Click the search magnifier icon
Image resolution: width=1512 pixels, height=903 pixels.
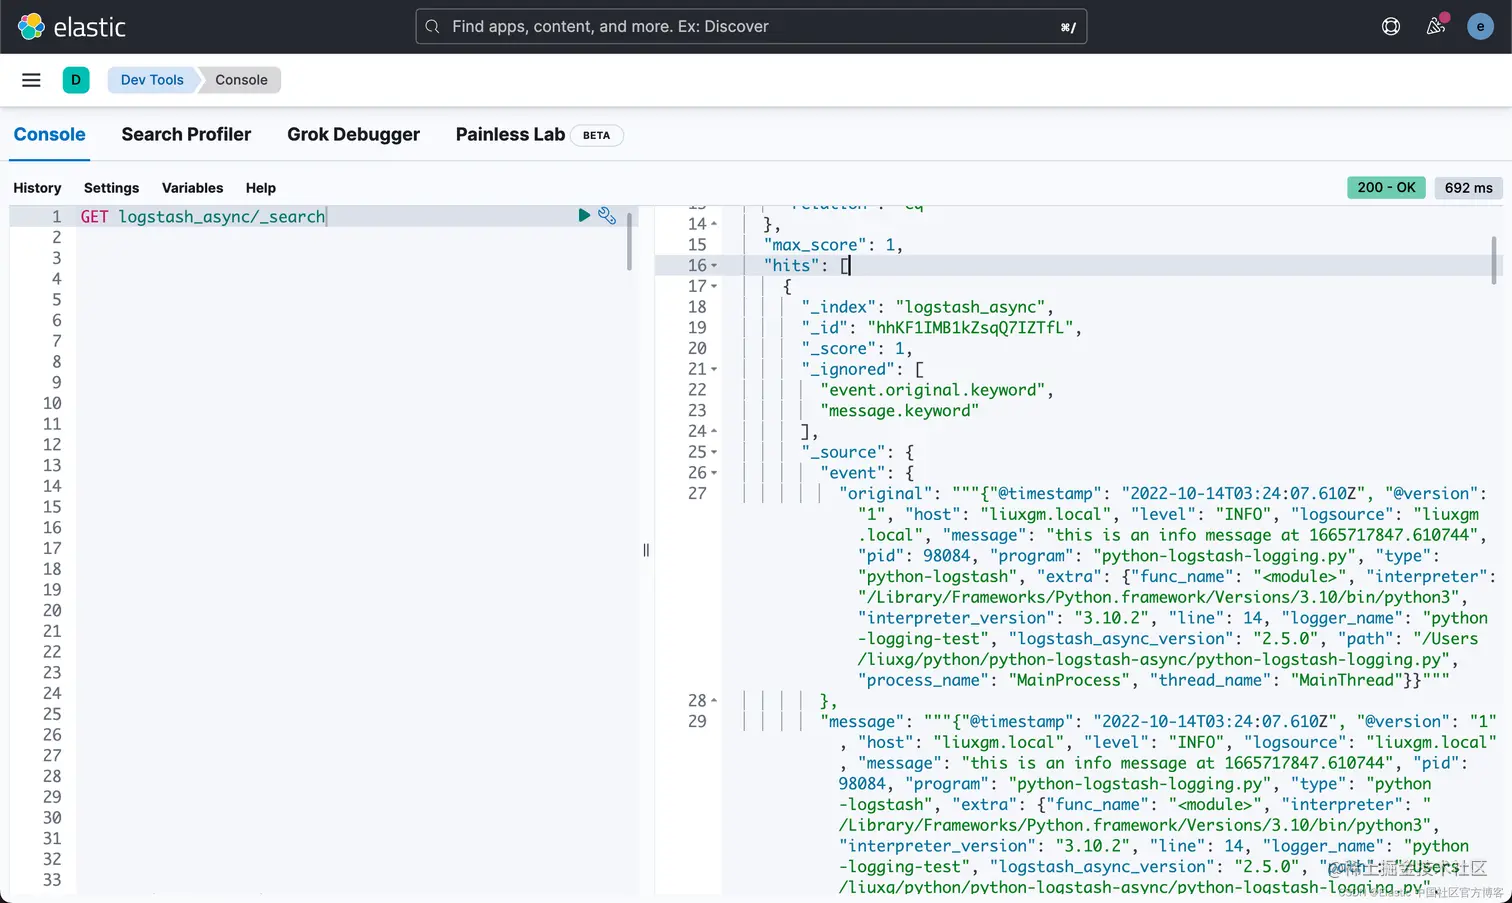tap(432, 27)
